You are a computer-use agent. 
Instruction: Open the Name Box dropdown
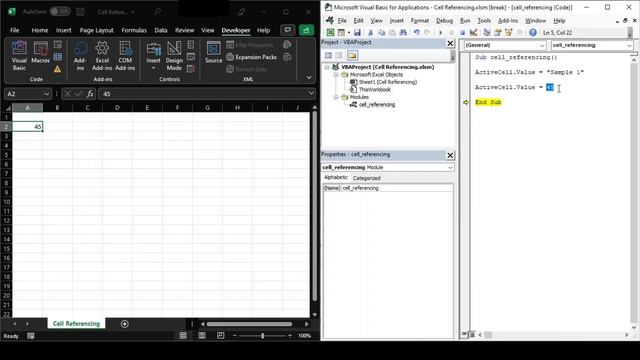(47, 94)
